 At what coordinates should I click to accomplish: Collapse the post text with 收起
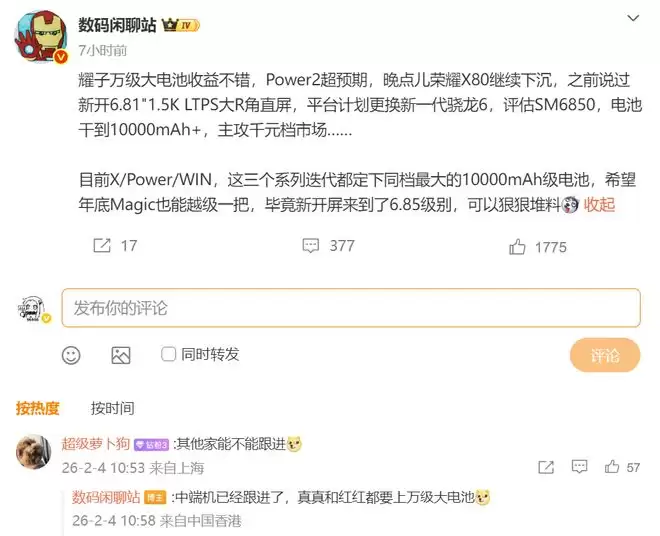(x=599, y=205)
